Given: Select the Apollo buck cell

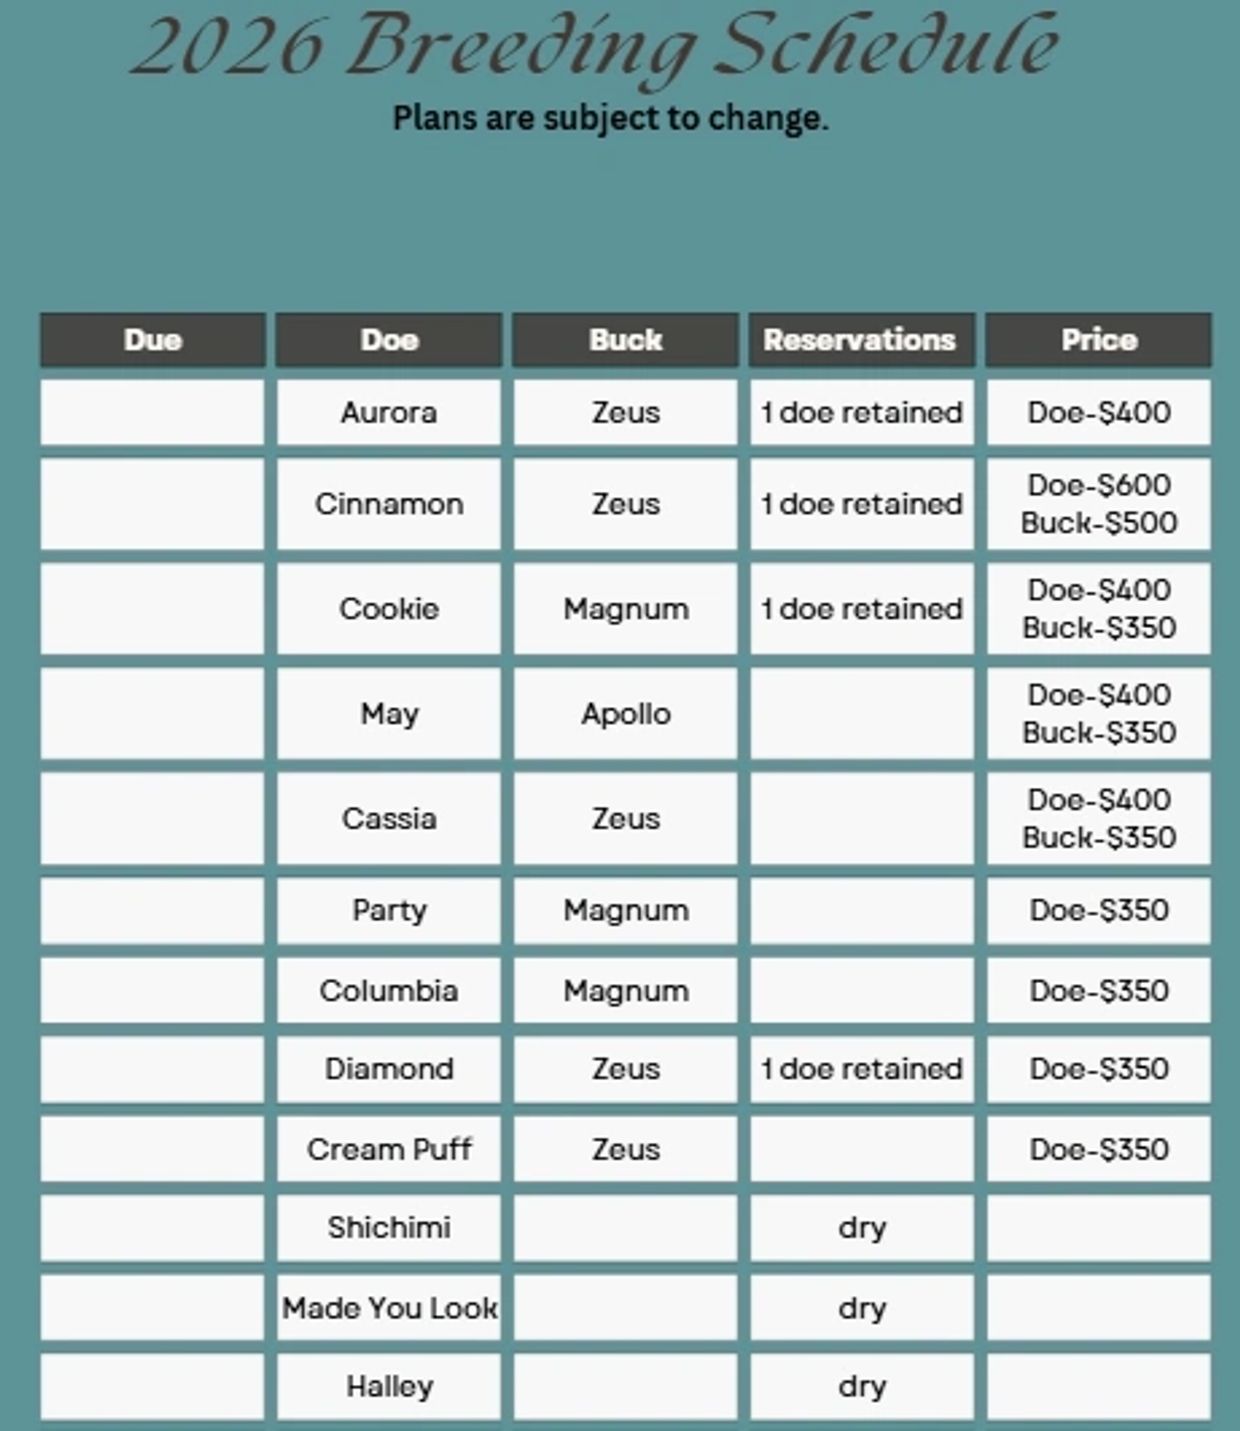Looking at the screenshot, I should click(625, 714).
